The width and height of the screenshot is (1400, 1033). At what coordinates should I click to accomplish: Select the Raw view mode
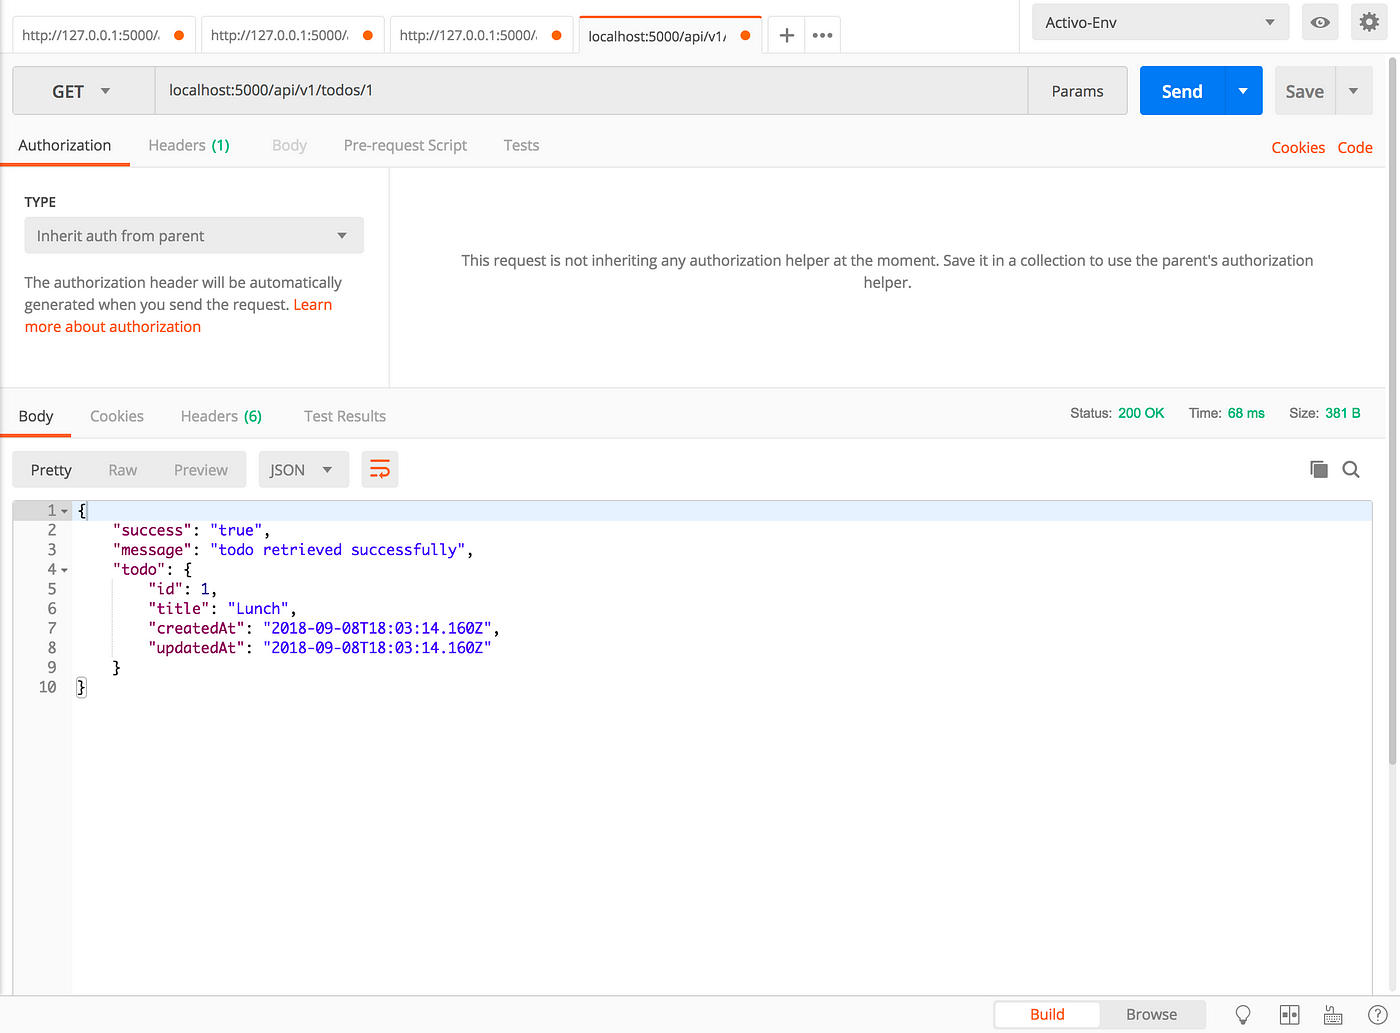click(x=123, y=469)
